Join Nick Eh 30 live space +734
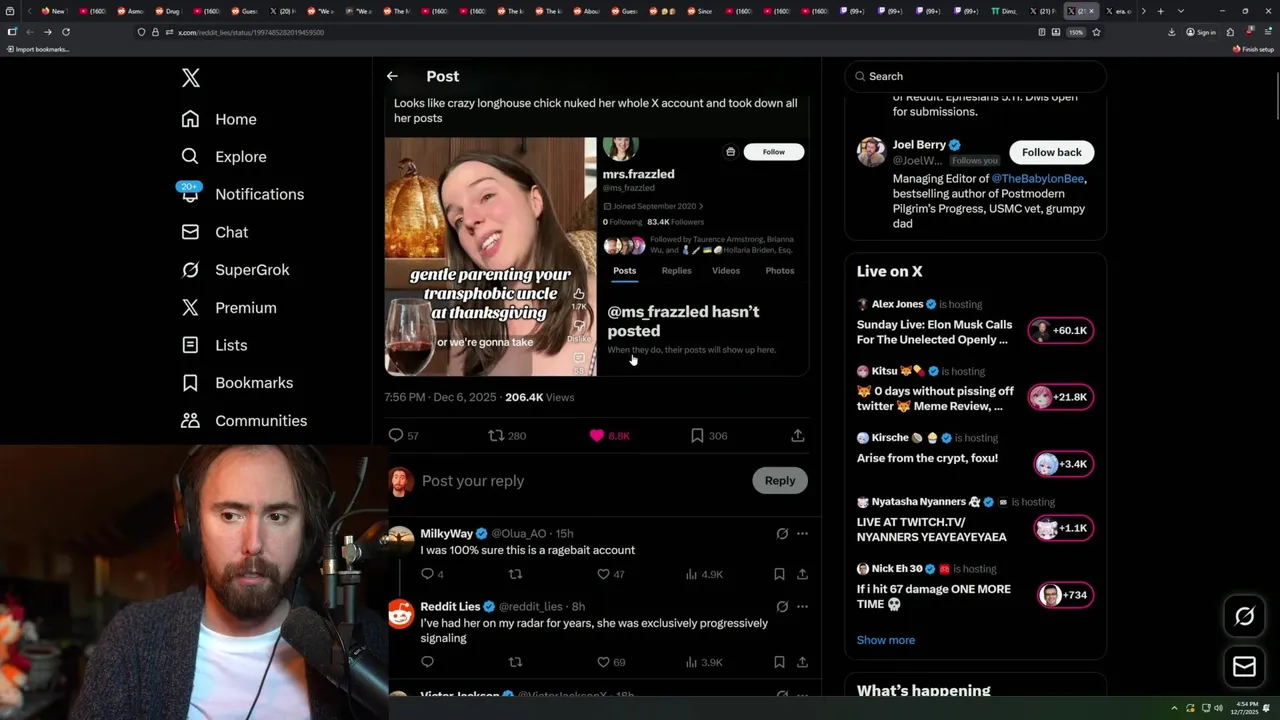1280x720 pixels. pyautogui.click(x=1065, y=595)
